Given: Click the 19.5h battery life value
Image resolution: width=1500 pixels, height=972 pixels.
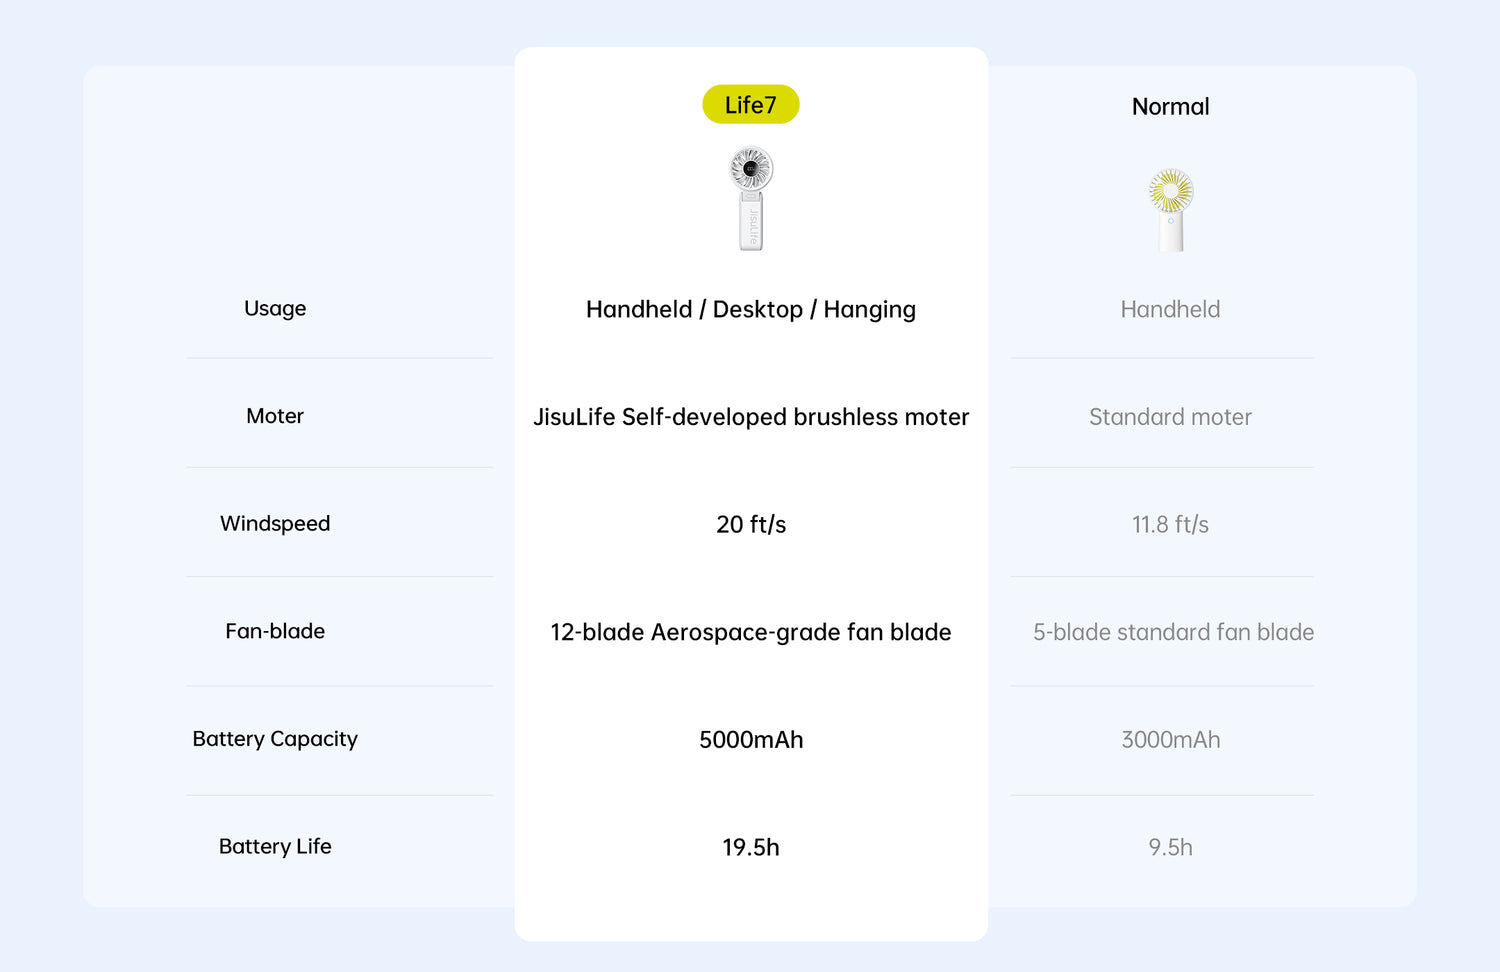Looking at the screenshot, I should pyautogui.click(x=751, y=848).
